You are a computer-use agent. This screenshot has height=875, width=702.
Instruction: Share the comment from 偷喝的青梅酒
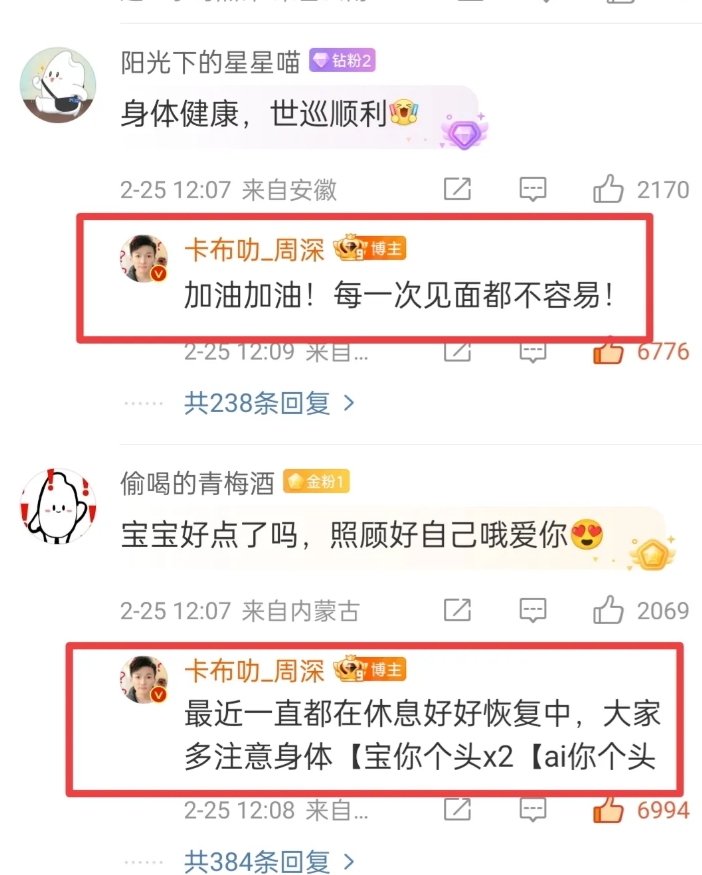click(457, 610)
